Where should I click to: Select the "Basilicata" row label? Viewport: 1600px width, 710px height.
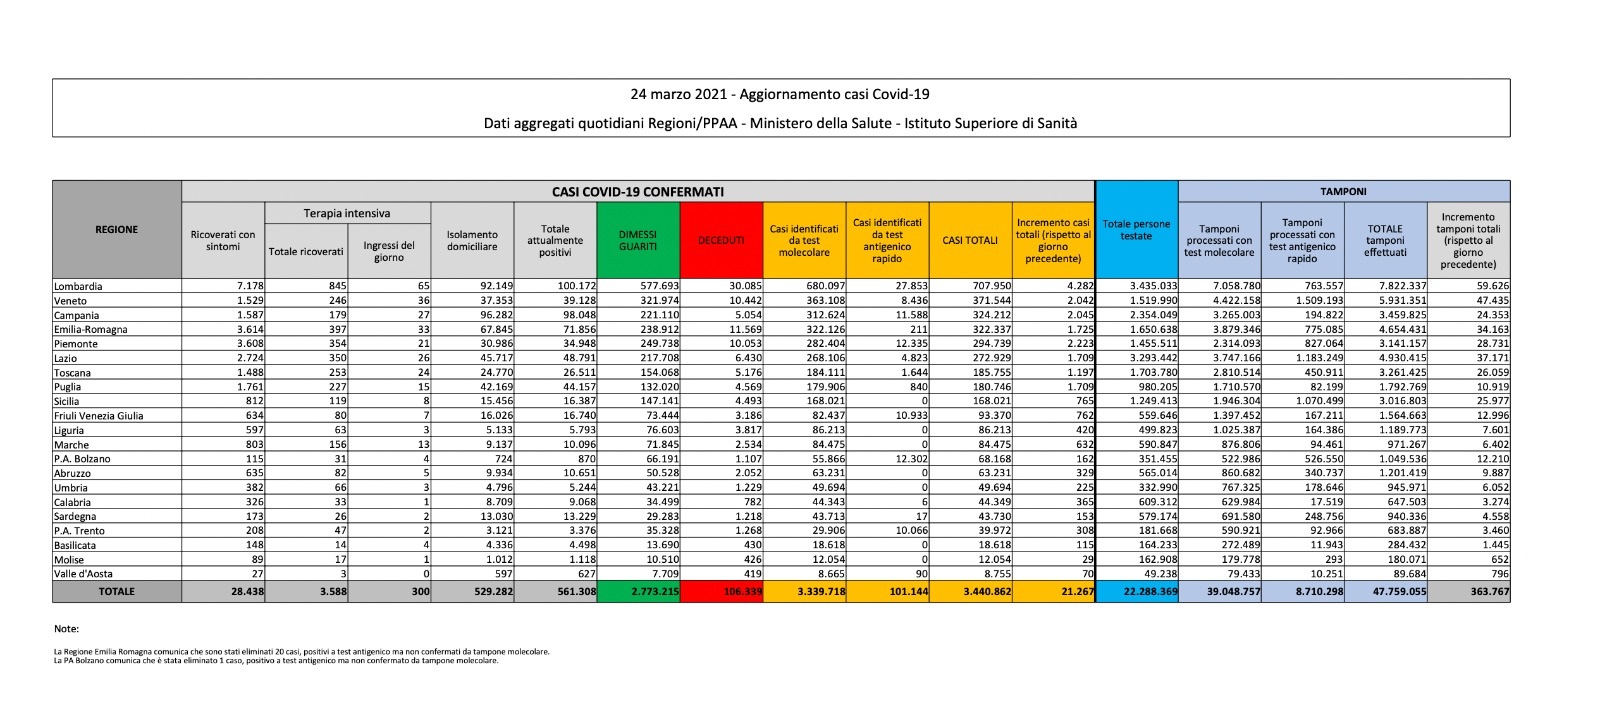(75, 545)
